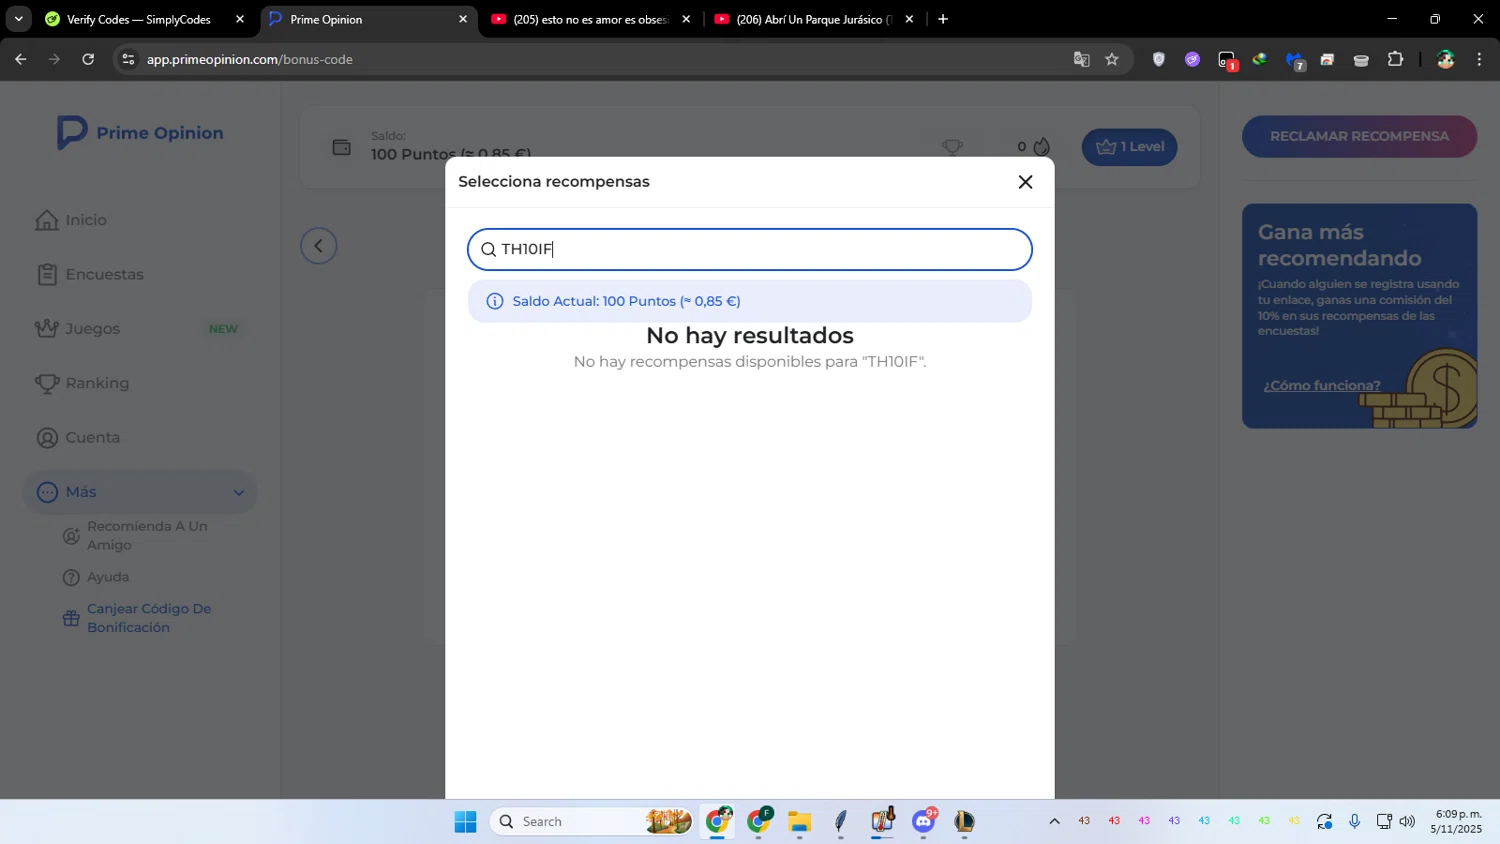The image size is (1500, 844).
Task: Click the Encuestas clipboard icon
Action: pos(47,274)
